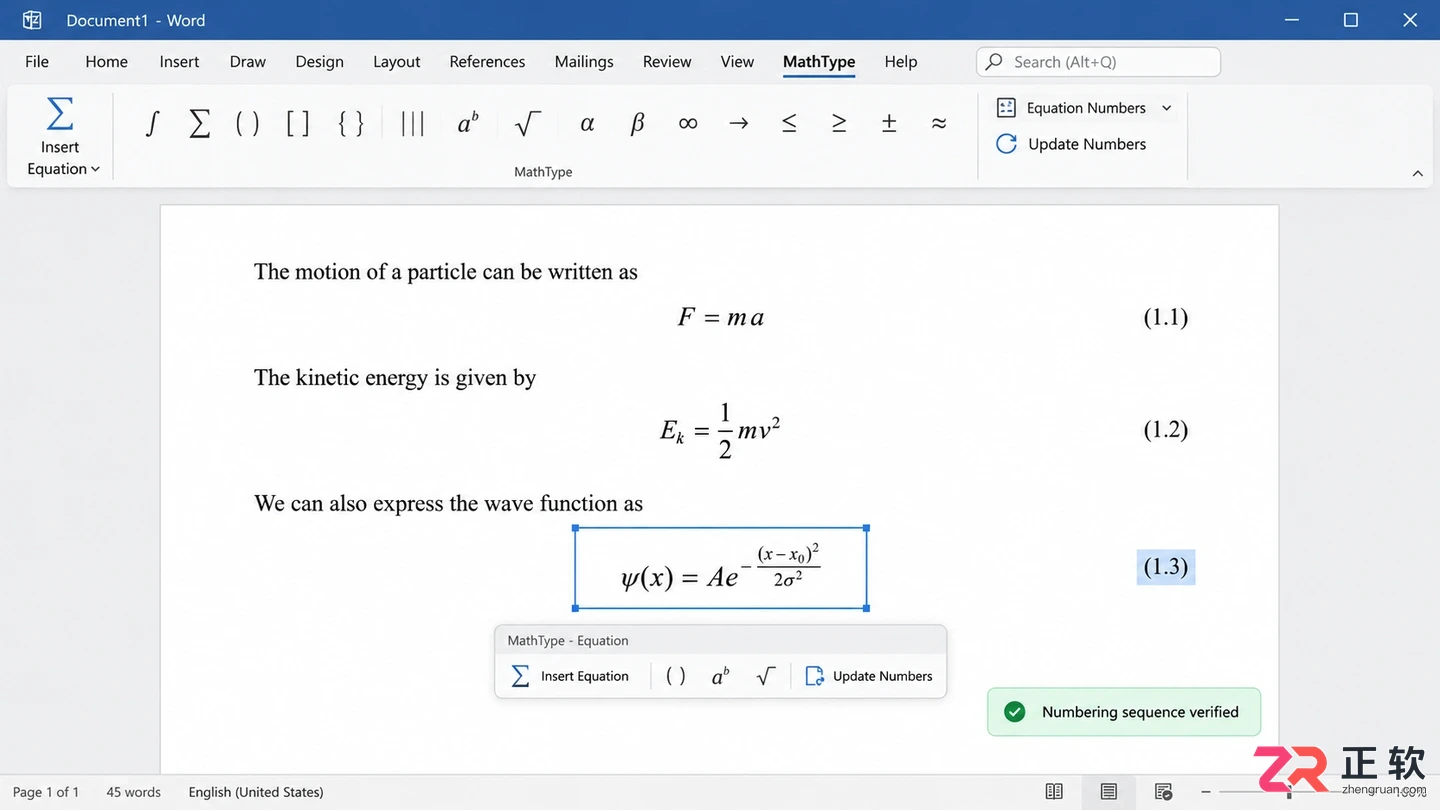This screenshot has width=1440, height=810.
Task: Click the word count in the status bar
Action: click(x=133, y=792)
